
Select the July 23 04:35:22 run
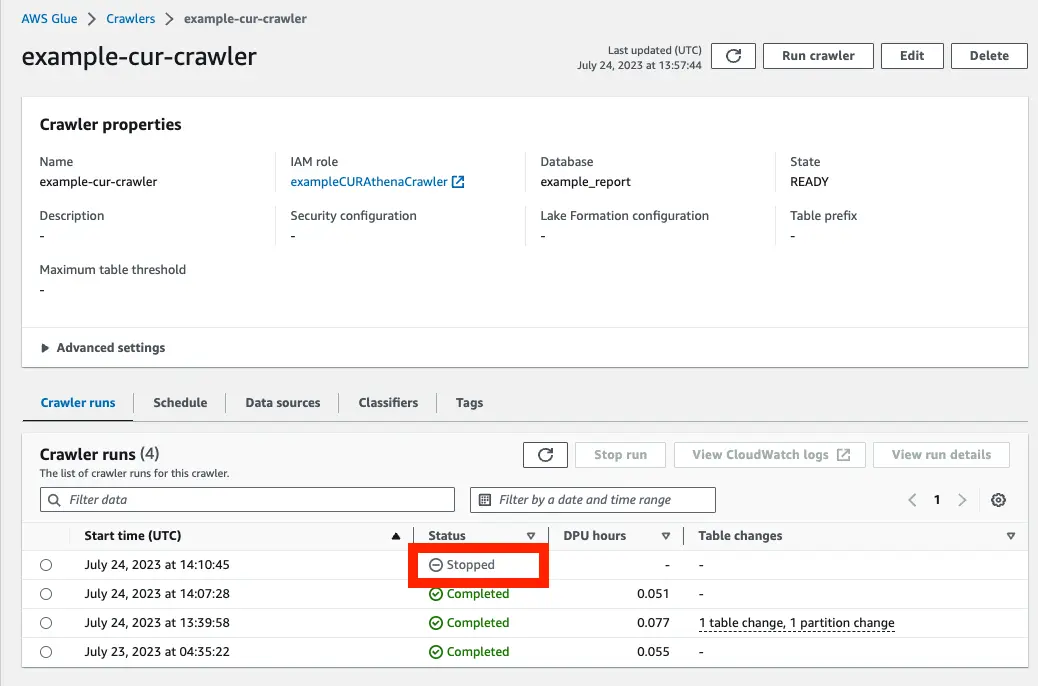pos(46,652)
